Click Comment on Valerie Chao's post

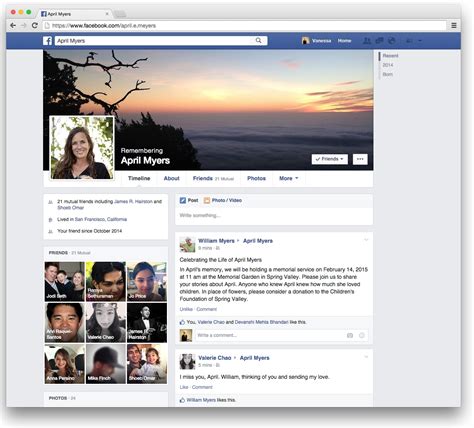pos(202,387)
